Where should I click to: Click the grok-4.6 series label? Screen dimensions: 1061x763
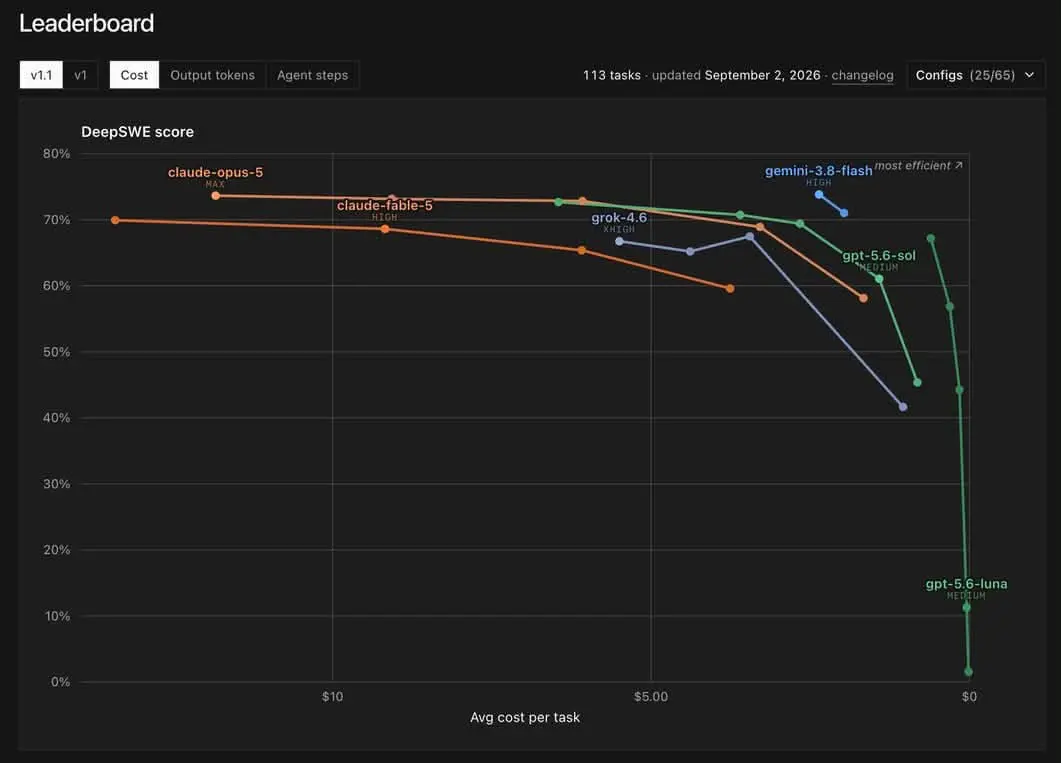[619, 218]
